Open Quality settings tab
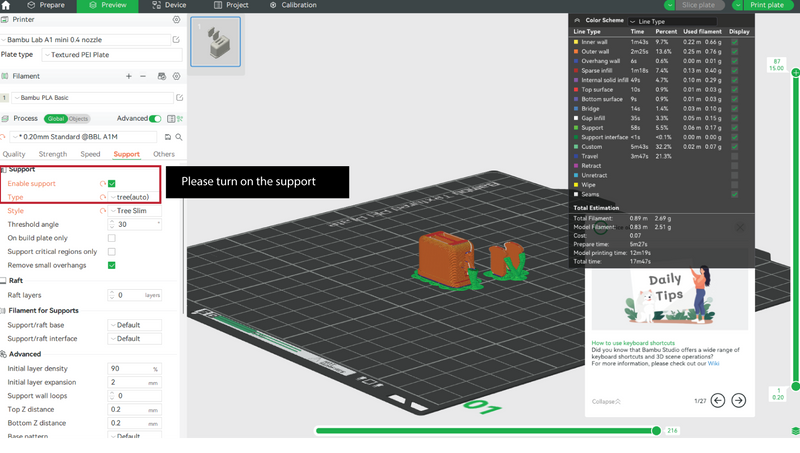This screenshot has width=800, height=453. [14, 154]
